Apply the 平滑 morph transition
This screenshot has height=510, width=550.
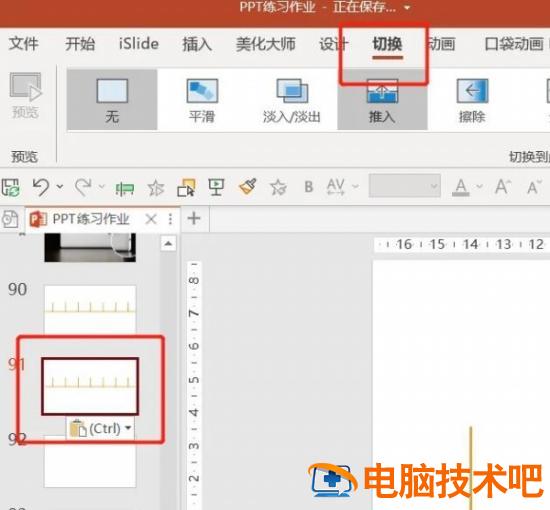click(202, 100)
